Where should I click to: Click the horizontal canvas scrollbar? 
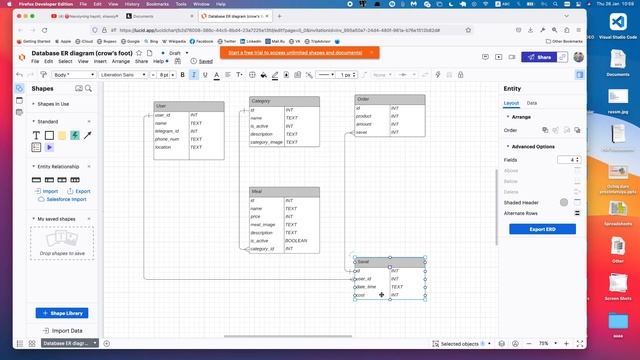(288, 336)
